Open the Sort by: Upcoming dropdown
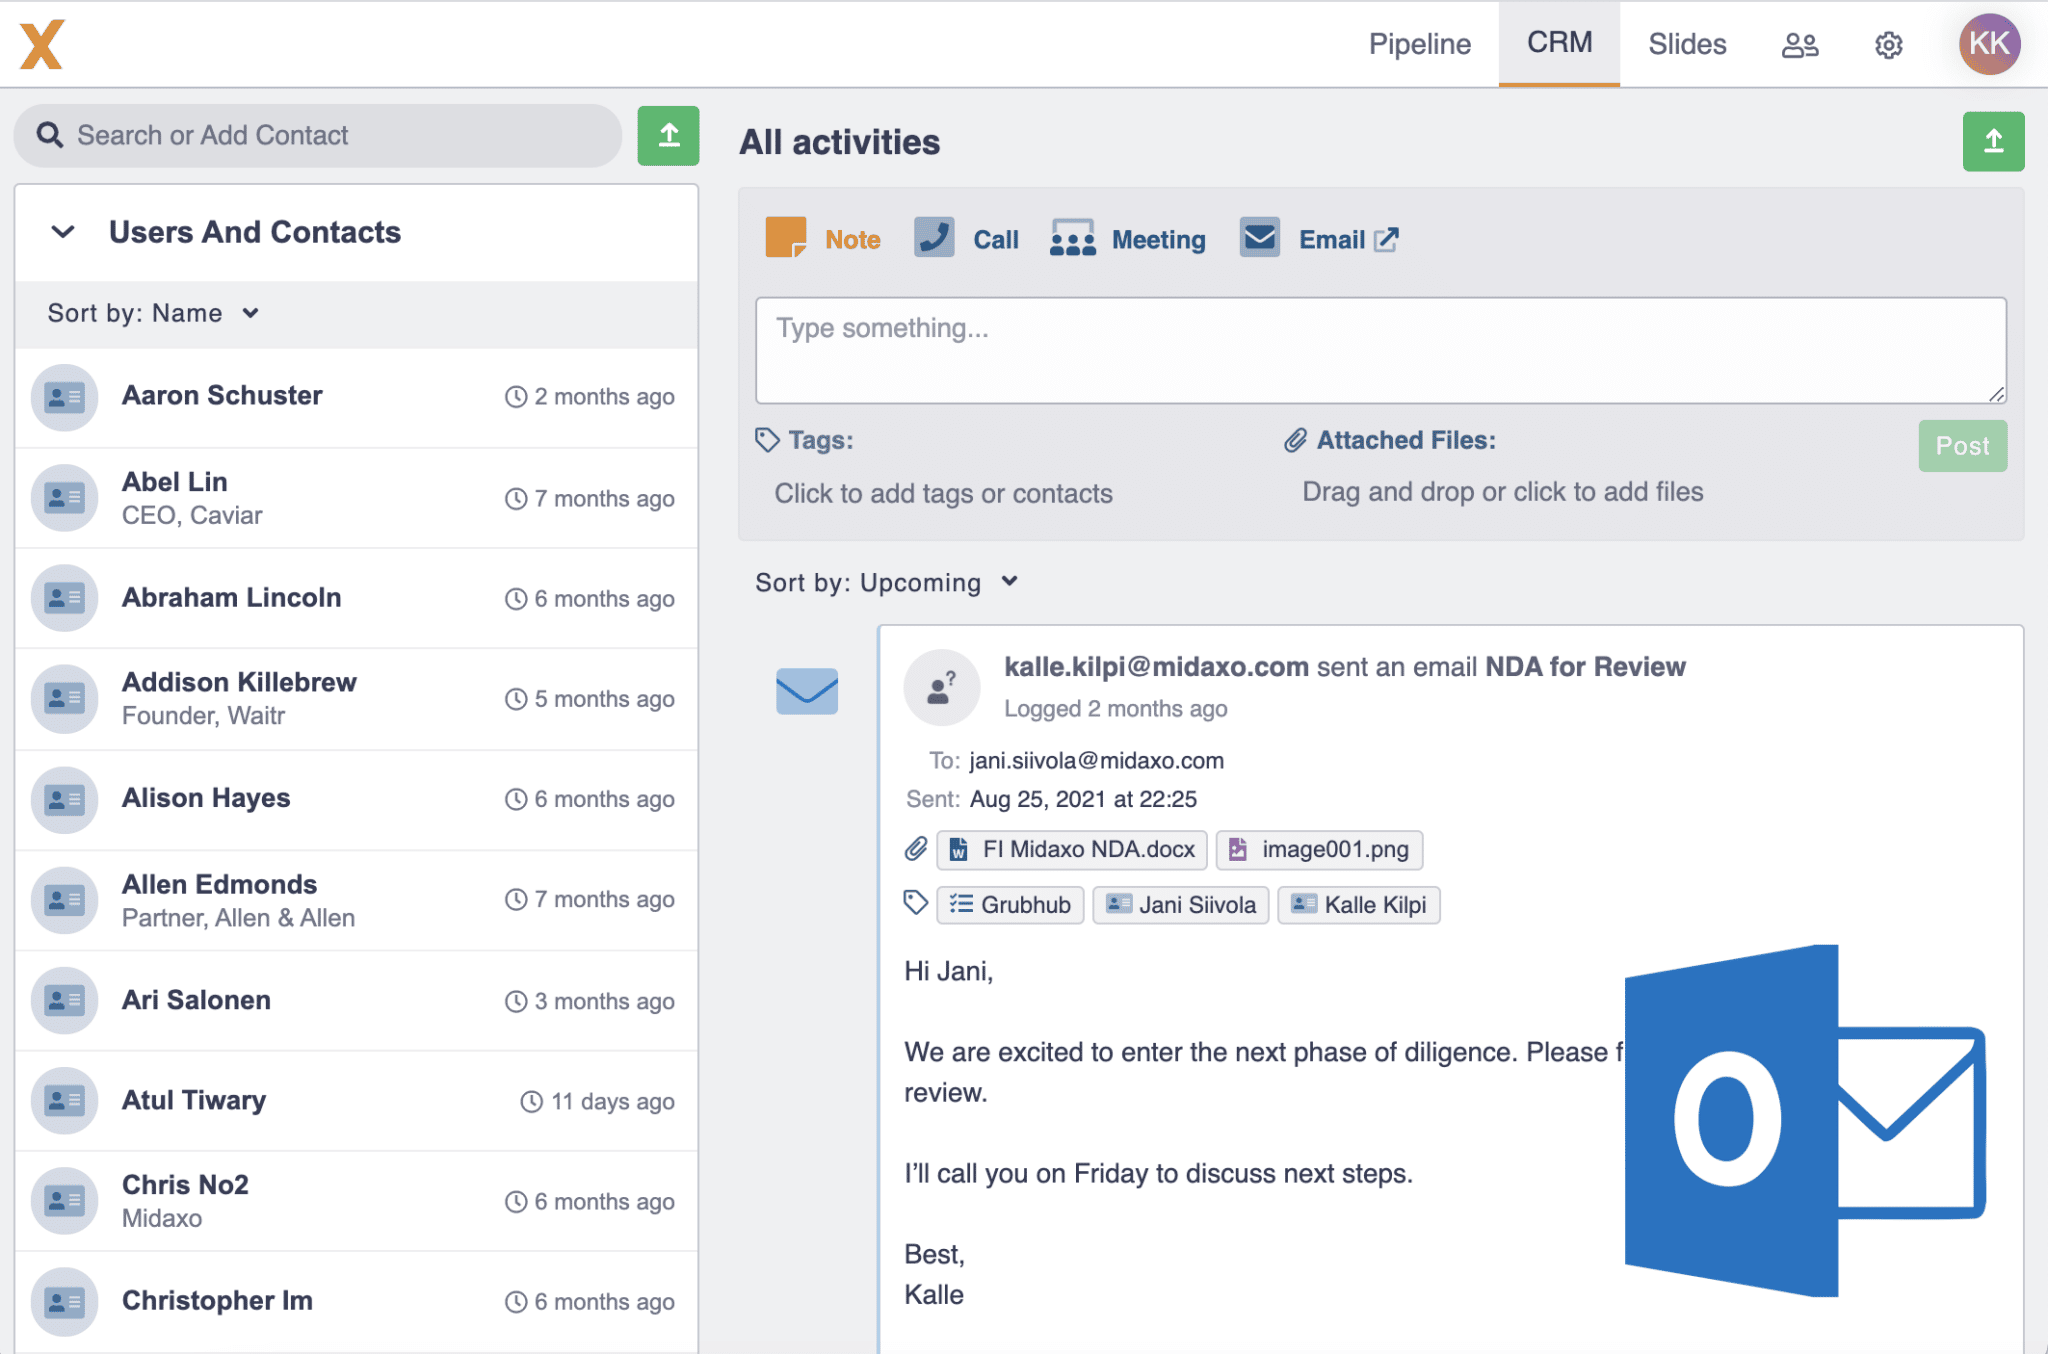This screenshot has width=2048, height=1354. 887,582
